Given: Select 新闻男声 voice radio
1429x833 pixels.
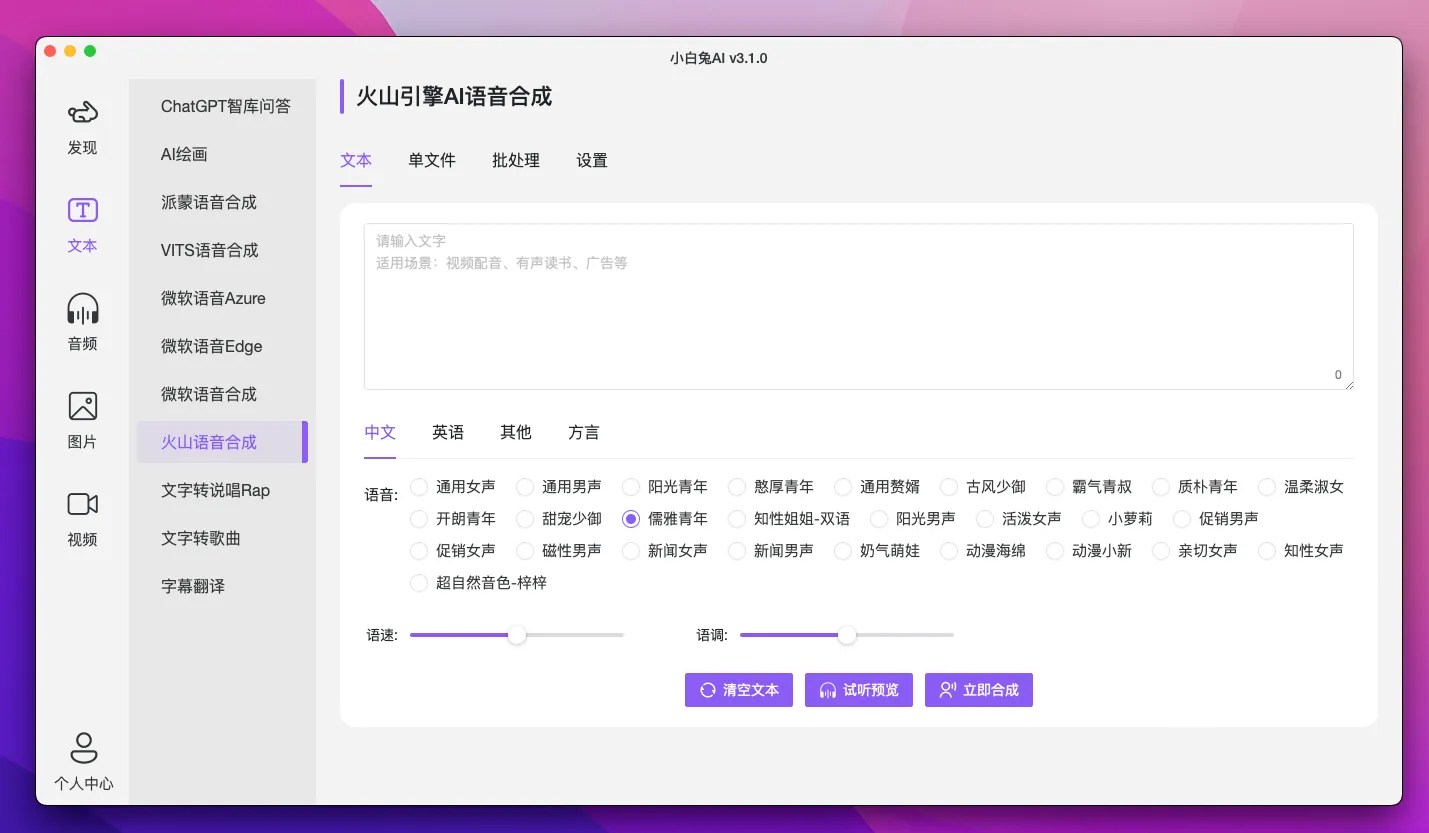Looking at the screenshot, I should [x=737, y=551].
